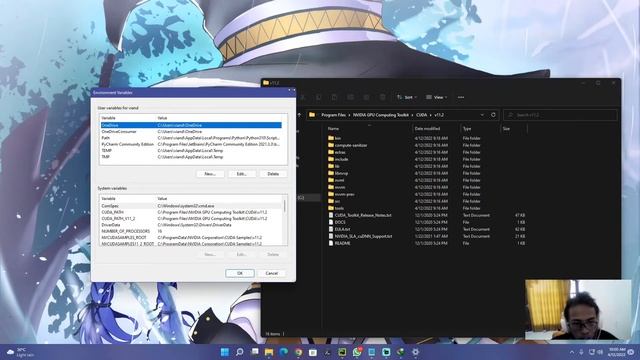This screenshot has width=640, height=360.
Task: Launch Microsoft Edge from the taskbar
Action: click(284, 352)
